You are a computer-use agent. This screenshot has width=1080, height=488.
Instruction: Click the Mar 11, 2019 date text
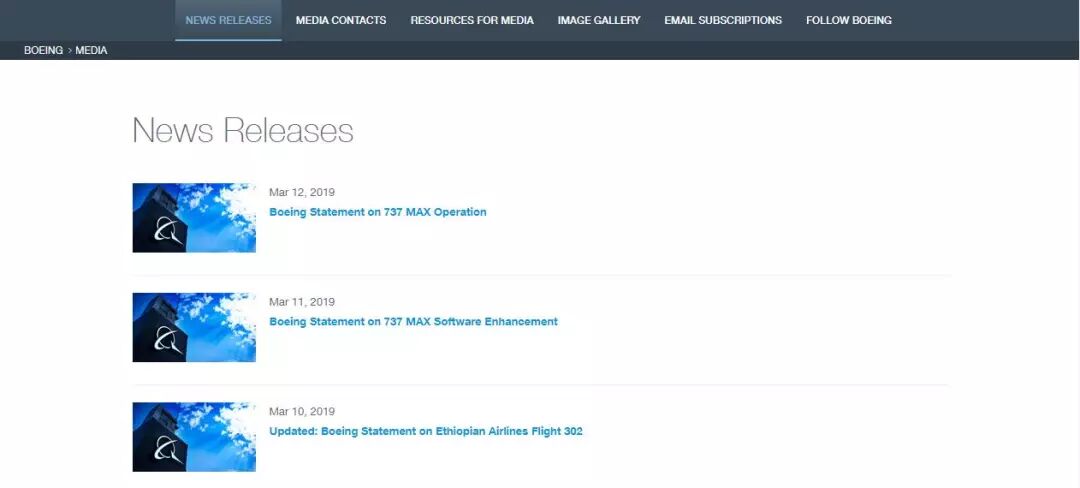[x=302, y=301]
